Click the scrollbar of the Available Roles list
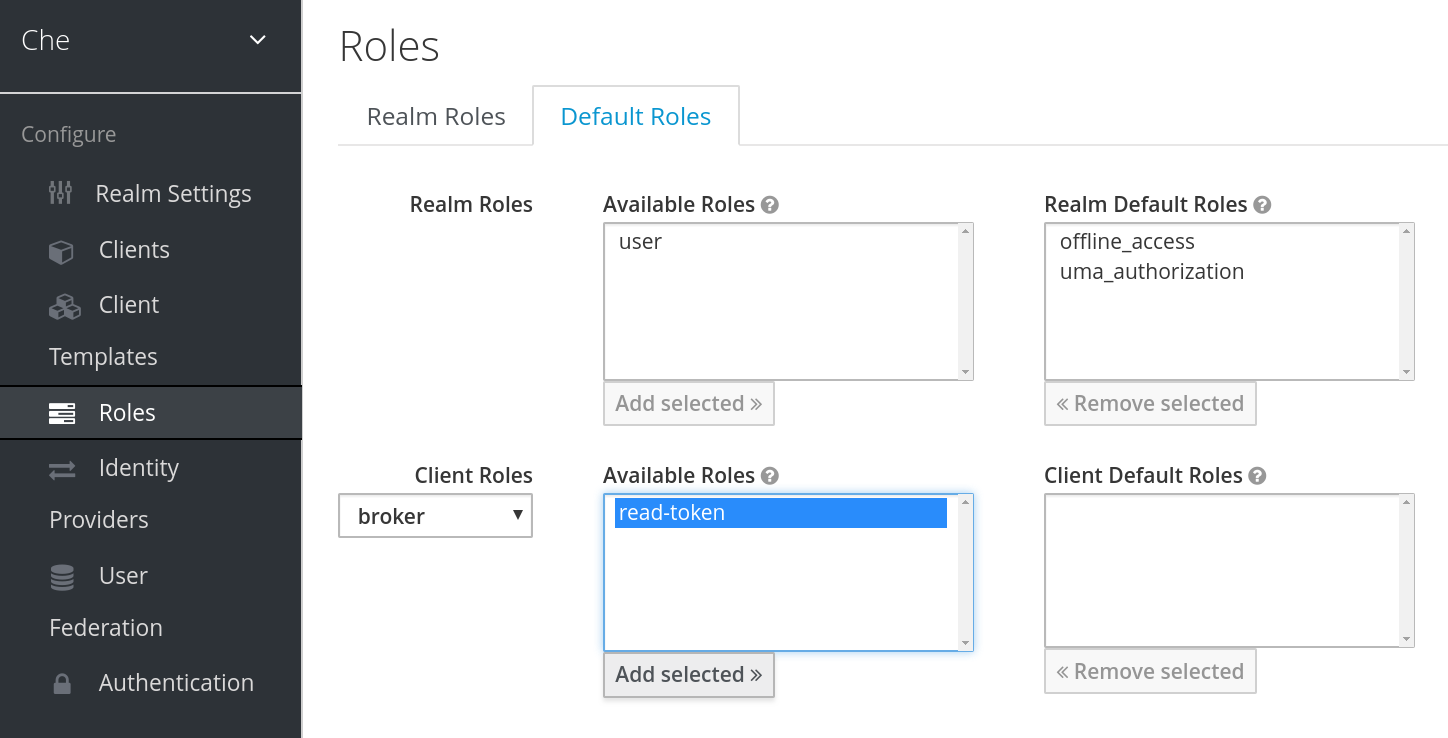This screenshot has width=1448, height=738. [x=966, y=300]
